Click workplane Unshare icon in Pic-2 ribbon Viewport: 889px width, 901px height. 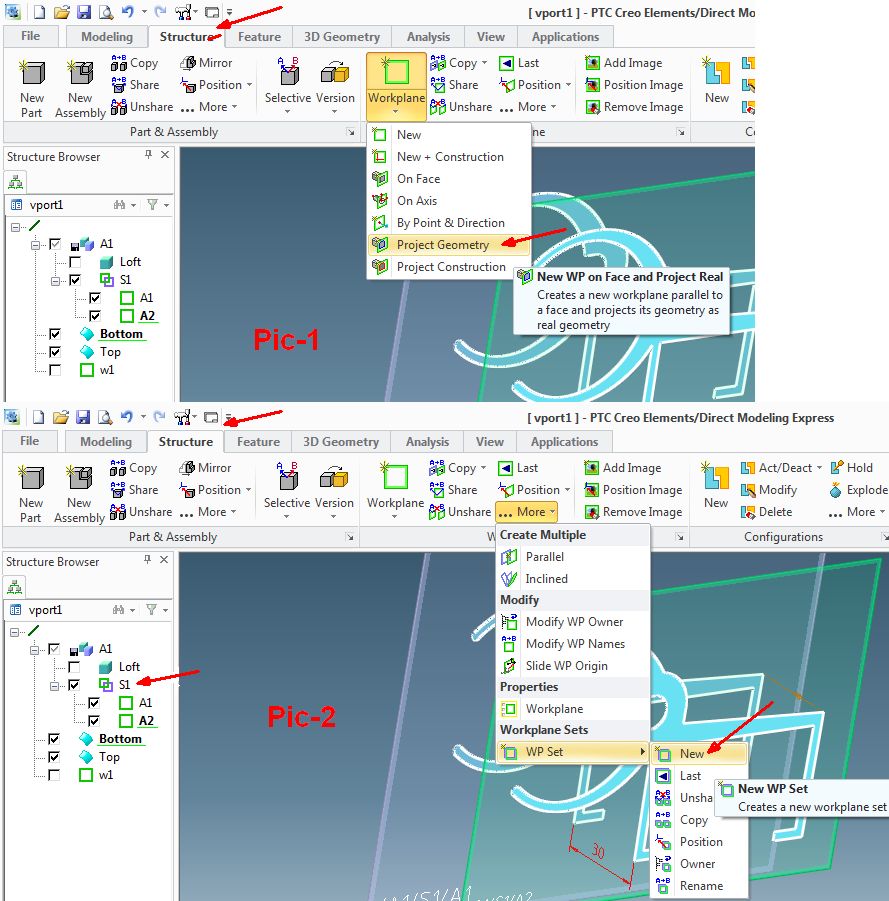coord(437,512)
